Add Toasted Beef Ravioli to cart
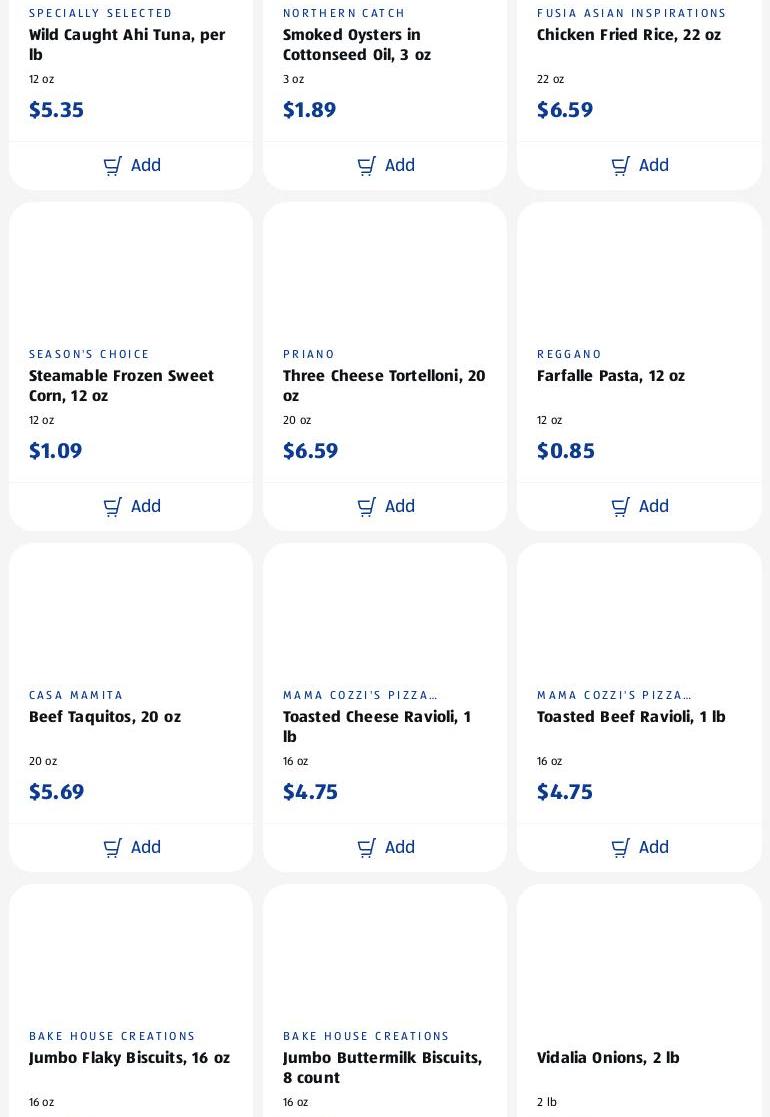Viewport: 770px width, 1117px height. (640, 848)
